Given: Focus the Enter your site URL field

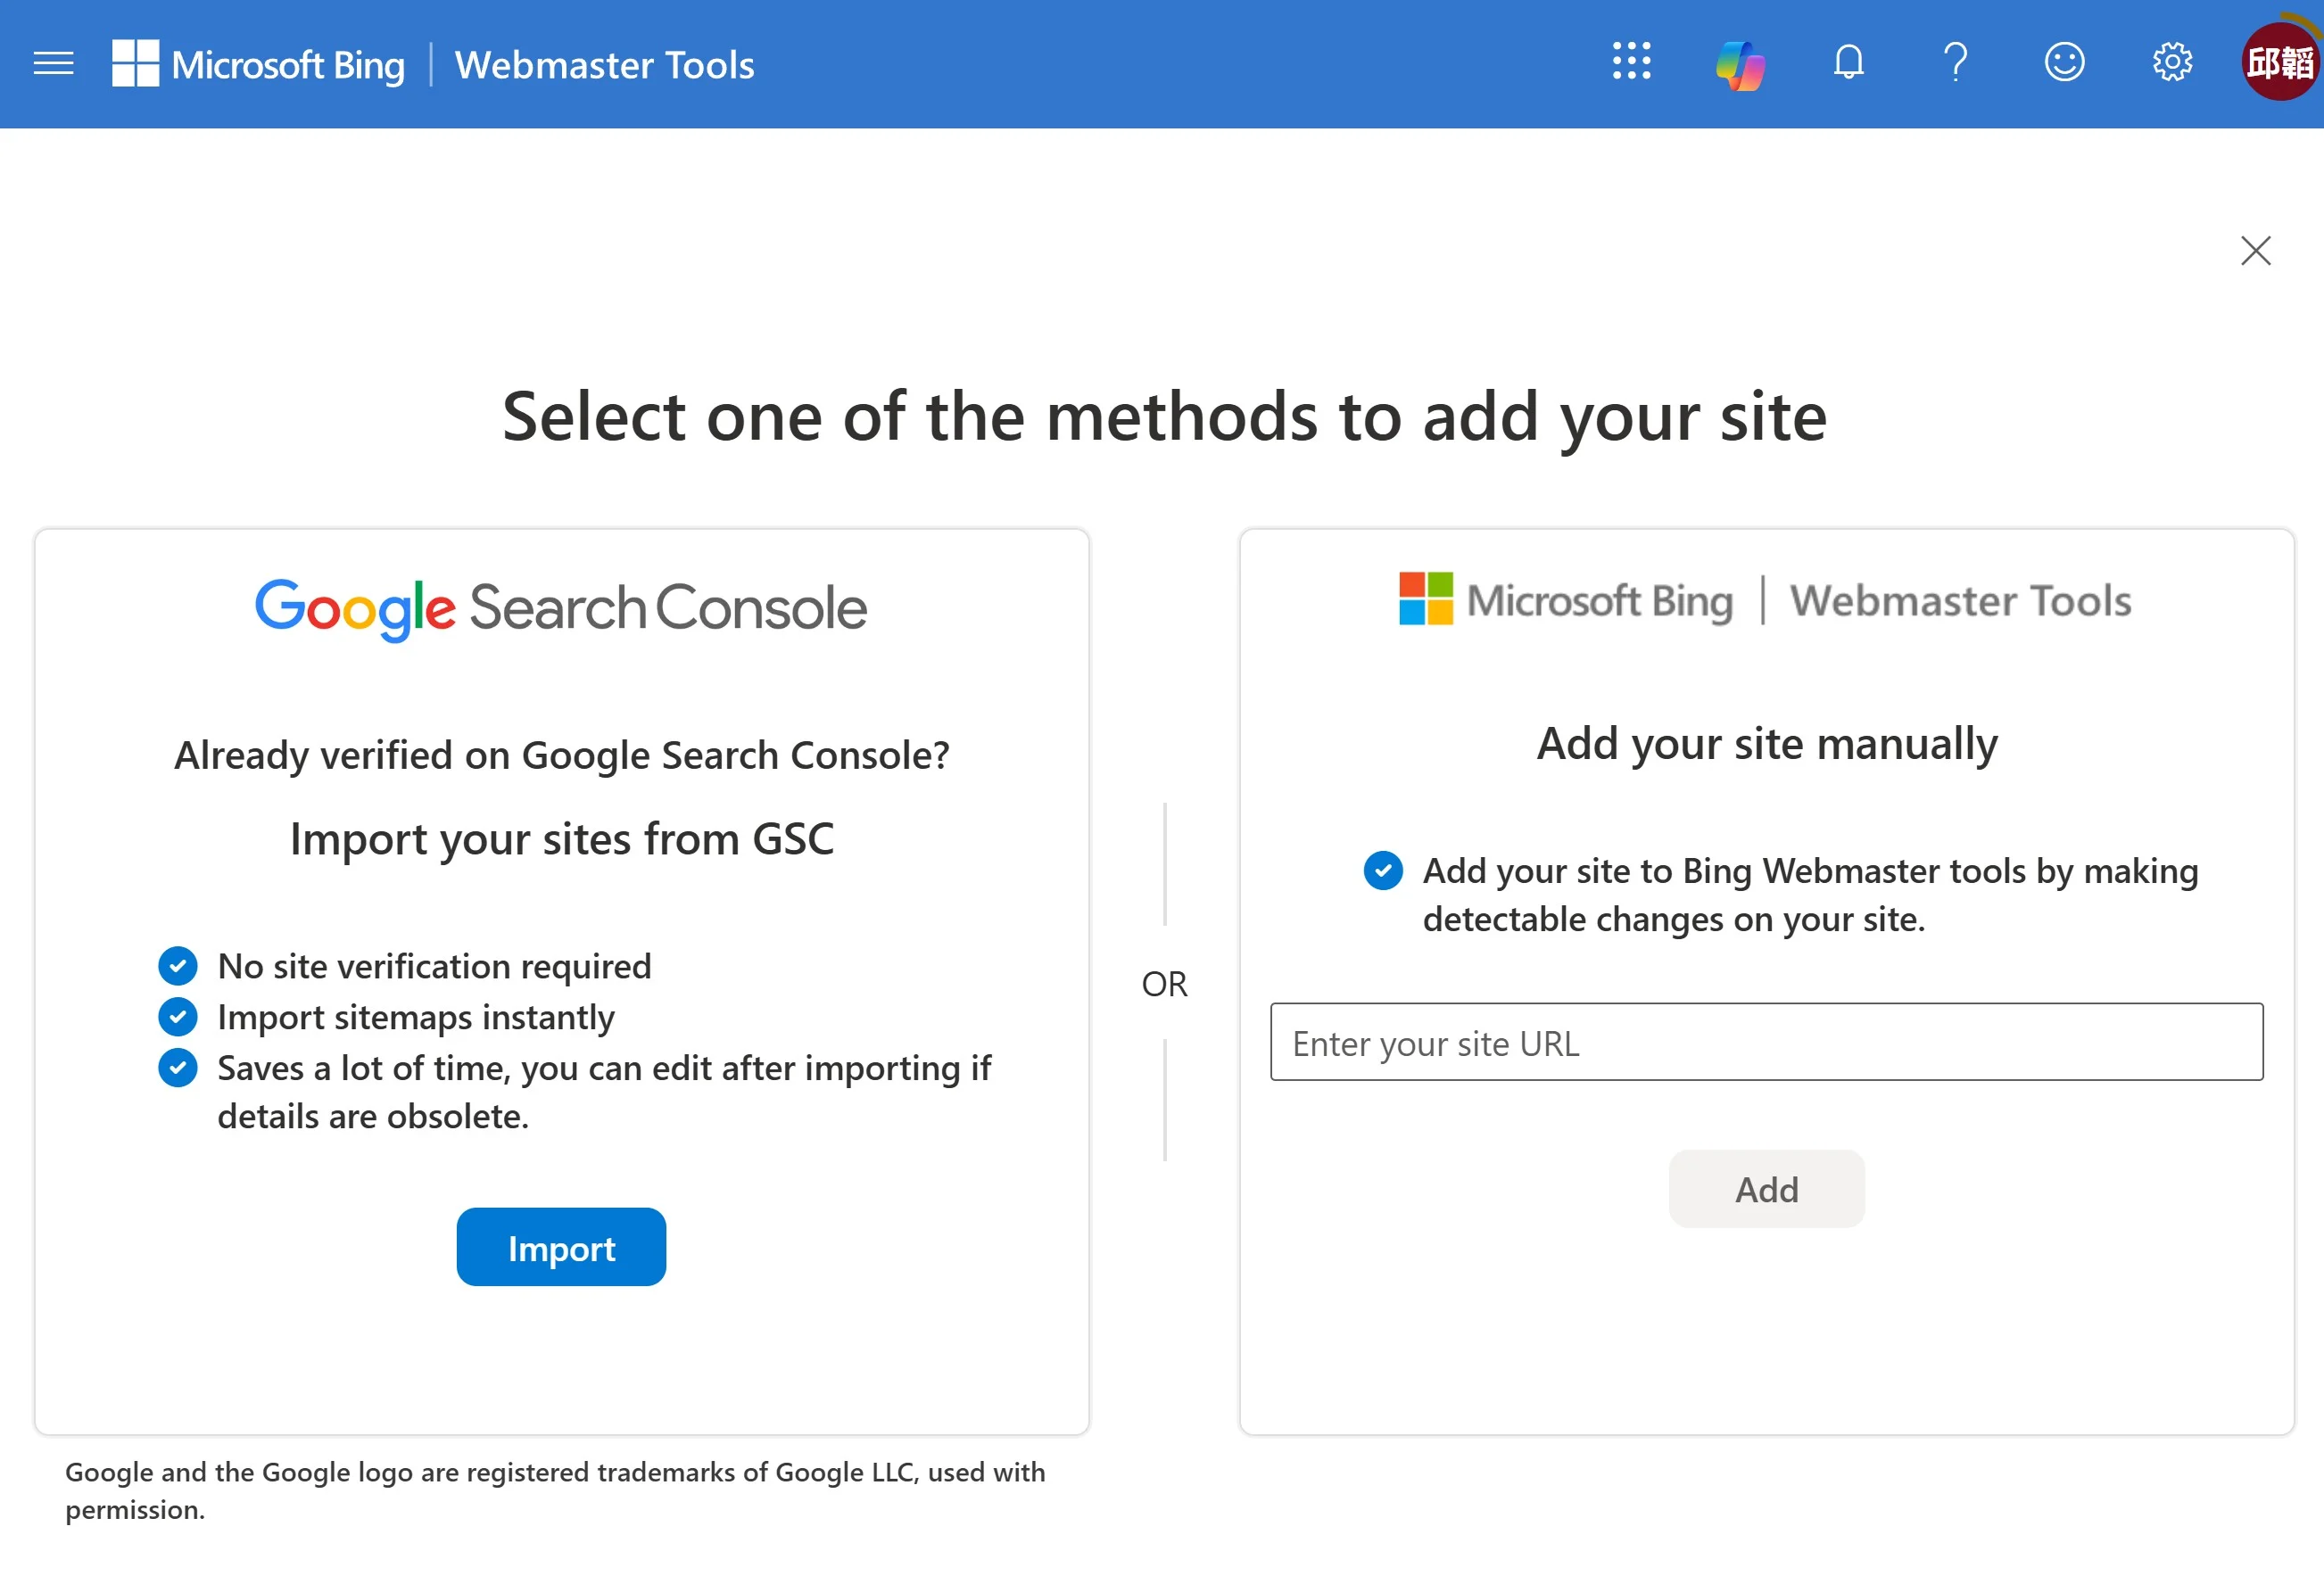Looking at the screenshot, I should 1766,1042.
